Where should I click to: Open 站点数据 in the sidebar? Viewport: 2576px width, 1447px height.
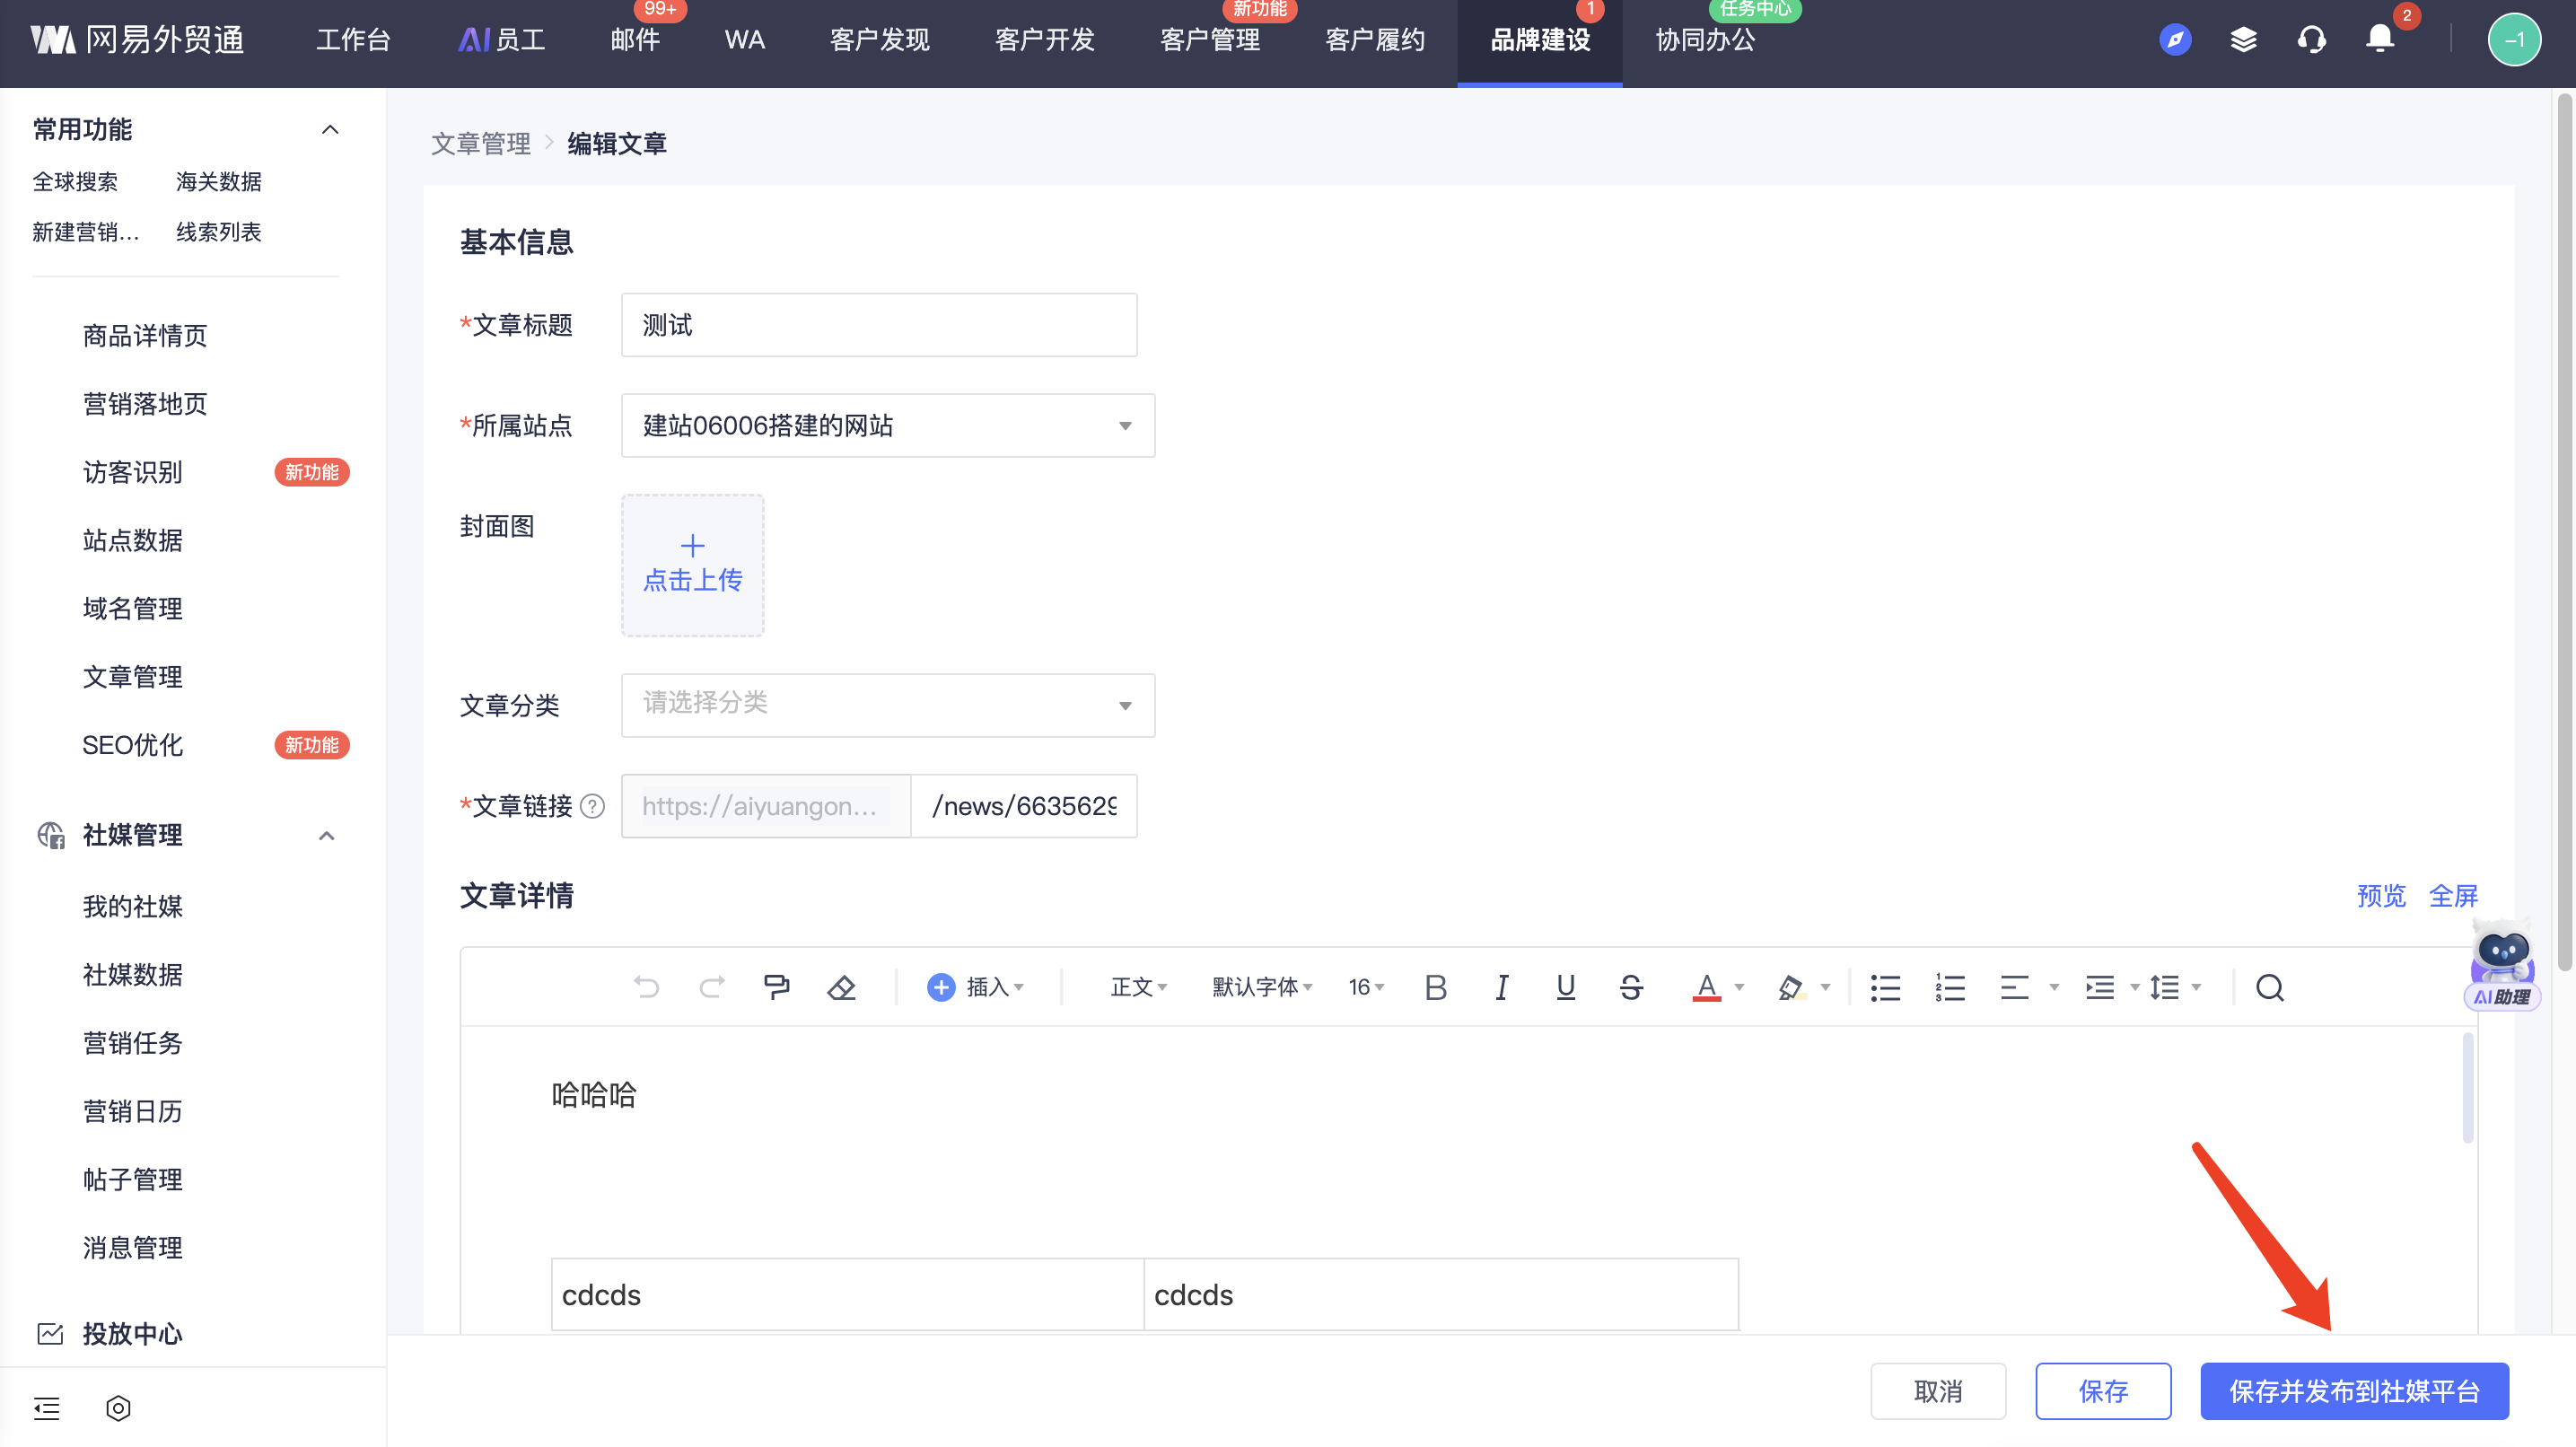(x=133, y=540)
